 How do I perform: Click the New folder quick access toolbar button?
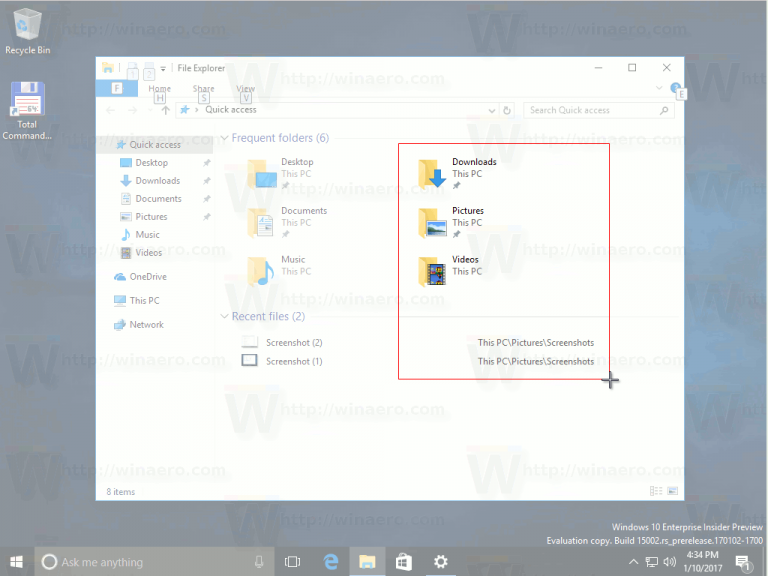149,69
